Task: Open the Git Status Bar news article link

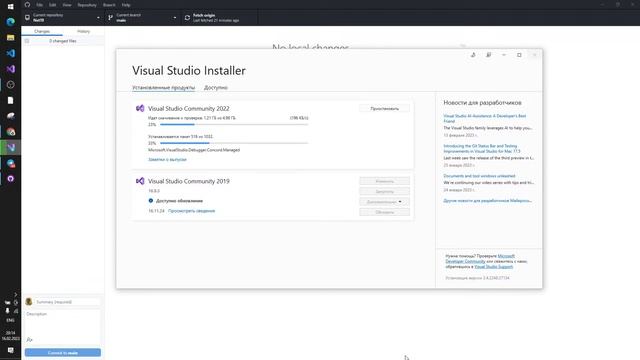Action: click(482, 149)
